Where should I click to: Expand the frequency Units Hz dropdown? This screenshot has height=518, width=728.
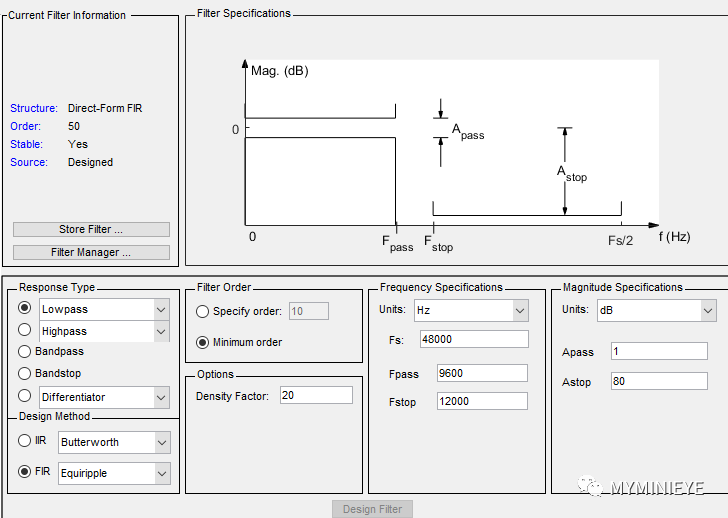(x=519, y=311)
